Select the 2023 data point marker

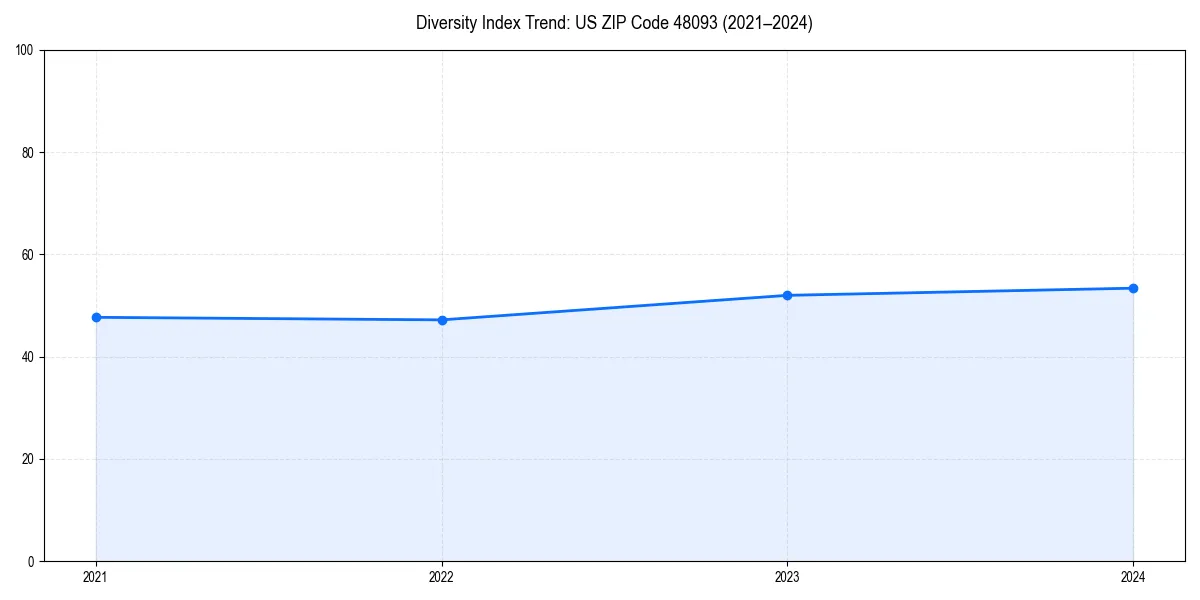click(788, 295)
